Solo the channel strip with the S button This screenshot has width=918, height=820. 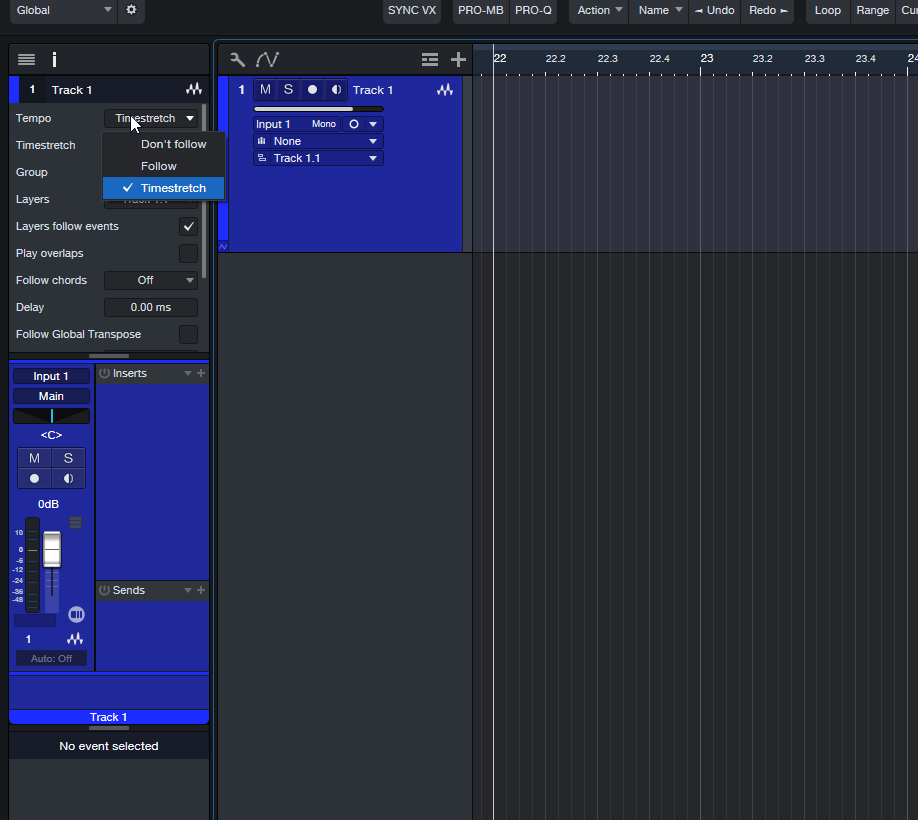(68, 458)
